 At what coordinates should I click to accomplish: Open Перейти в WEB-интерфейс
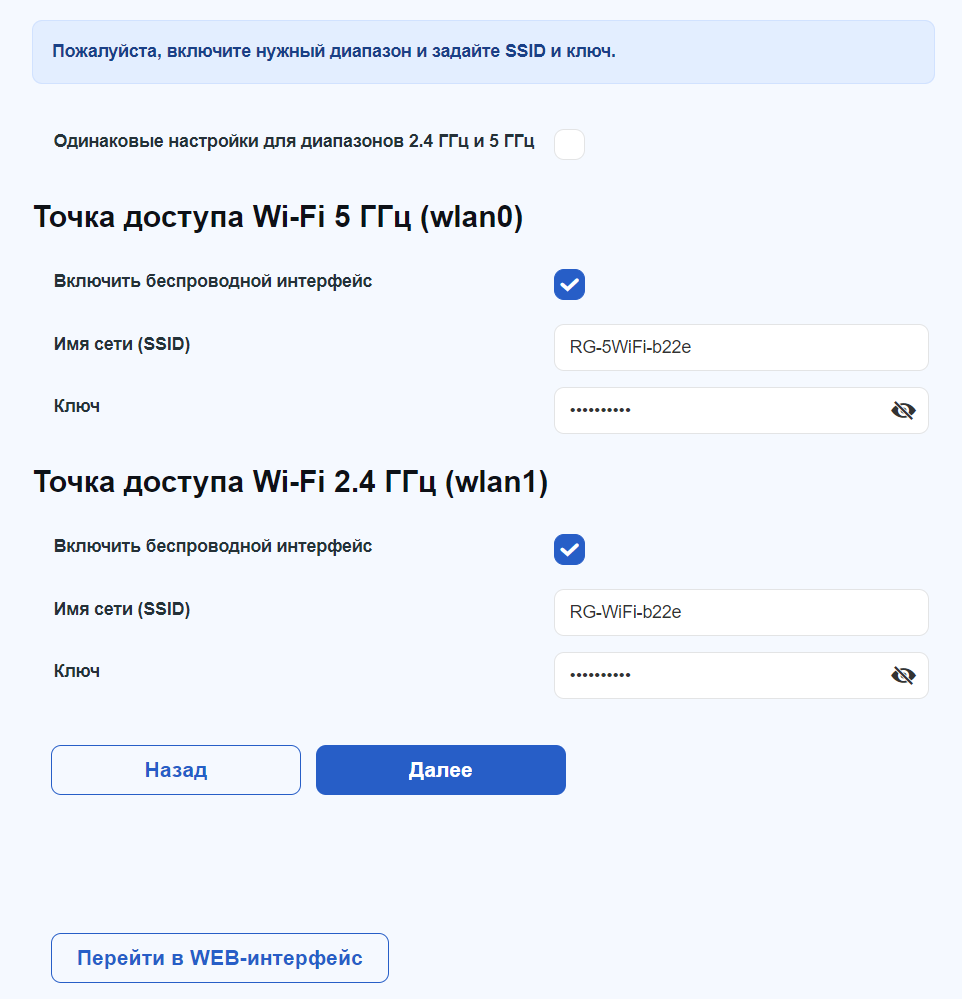(x=219, y=958)
